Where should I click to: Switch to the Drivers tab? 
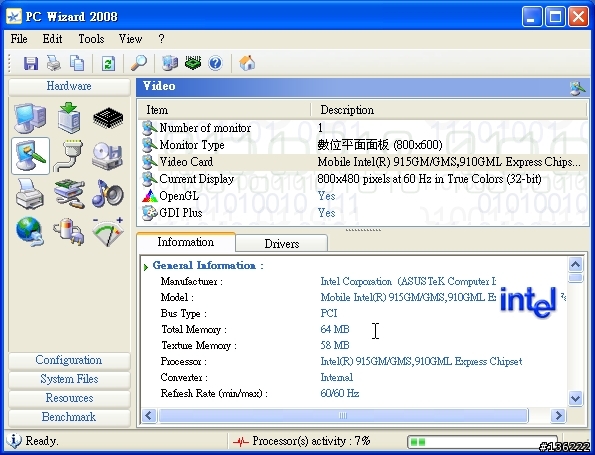(x=282, y=243)
